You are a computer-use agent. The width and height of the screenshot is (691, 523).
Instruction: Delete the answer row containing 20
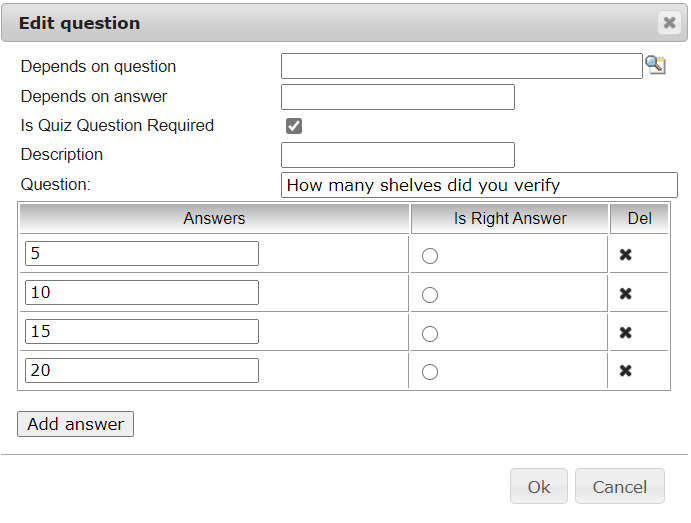pos(626,371)
